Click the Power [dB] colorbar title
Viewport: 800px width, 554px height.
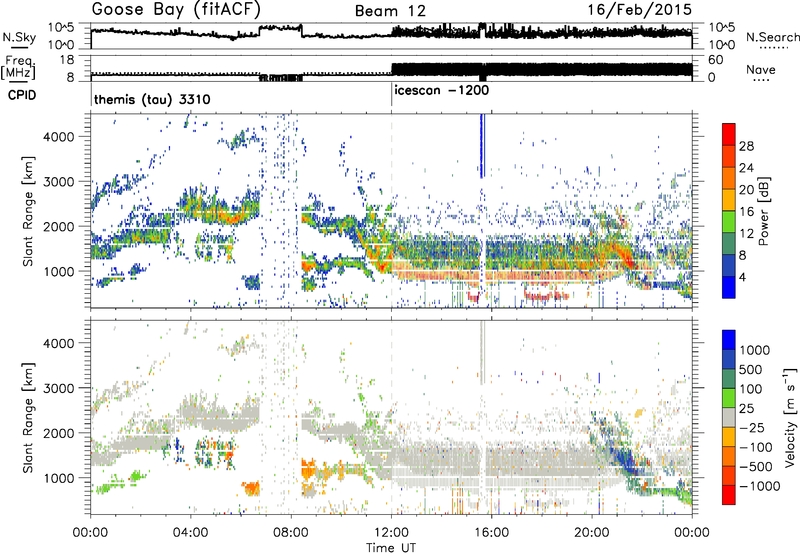[x=764, y=211]
